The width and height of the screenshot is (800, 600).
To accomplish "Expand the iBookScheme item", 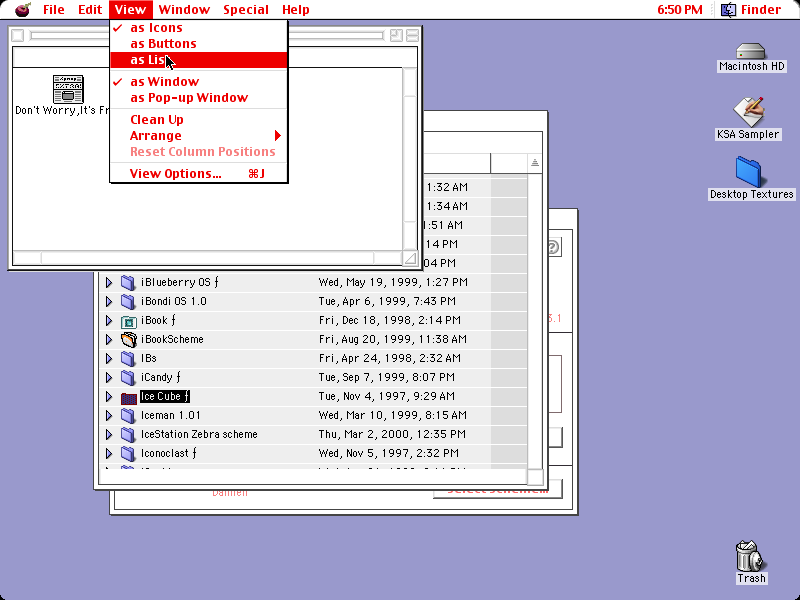I will coord(109,339).
